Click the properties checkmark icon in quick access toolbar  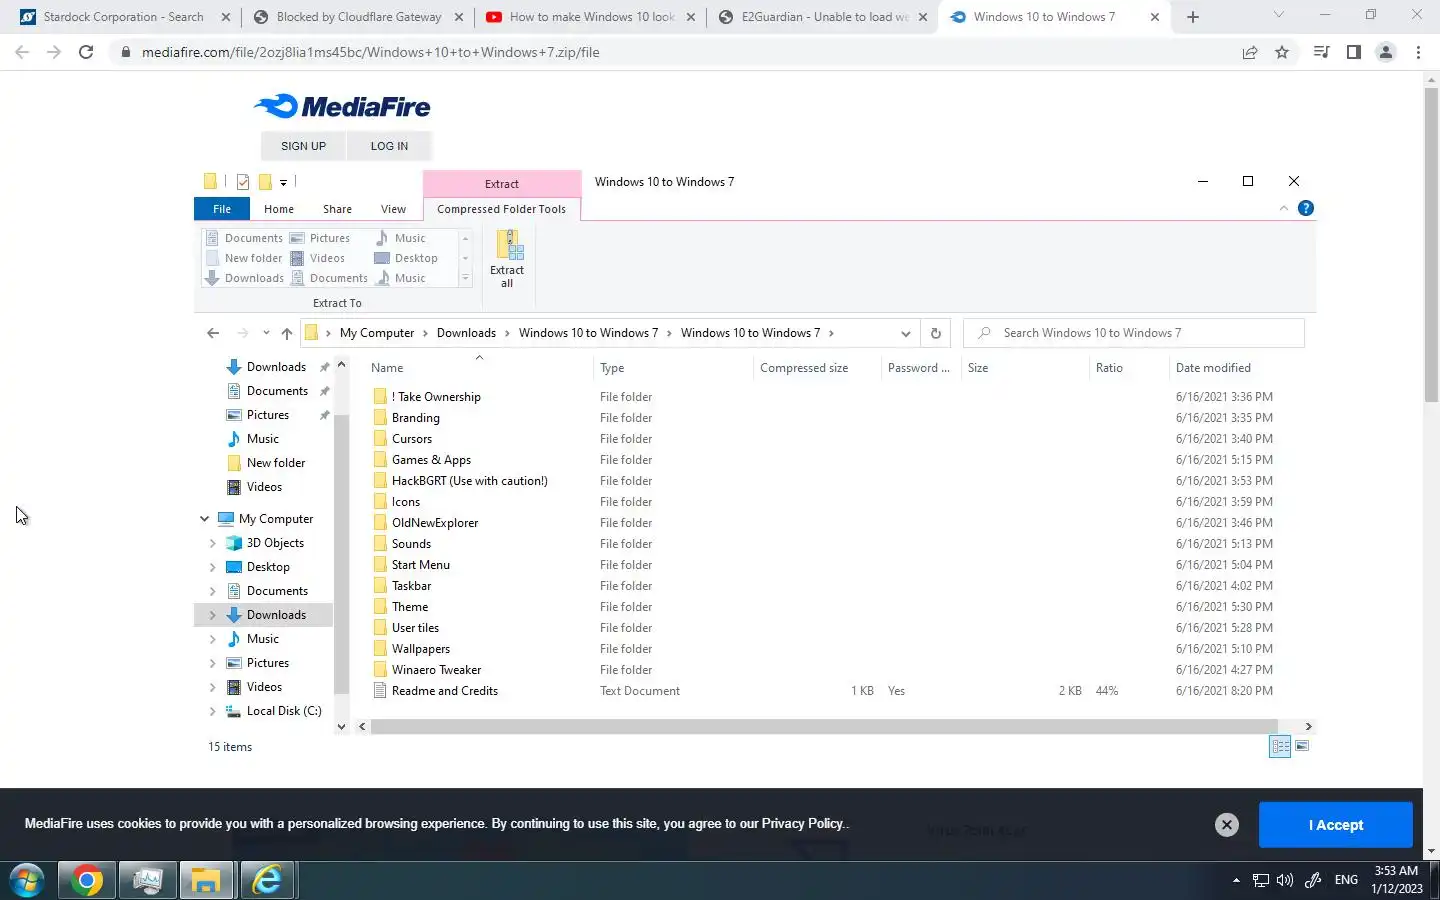click(243, 182)
